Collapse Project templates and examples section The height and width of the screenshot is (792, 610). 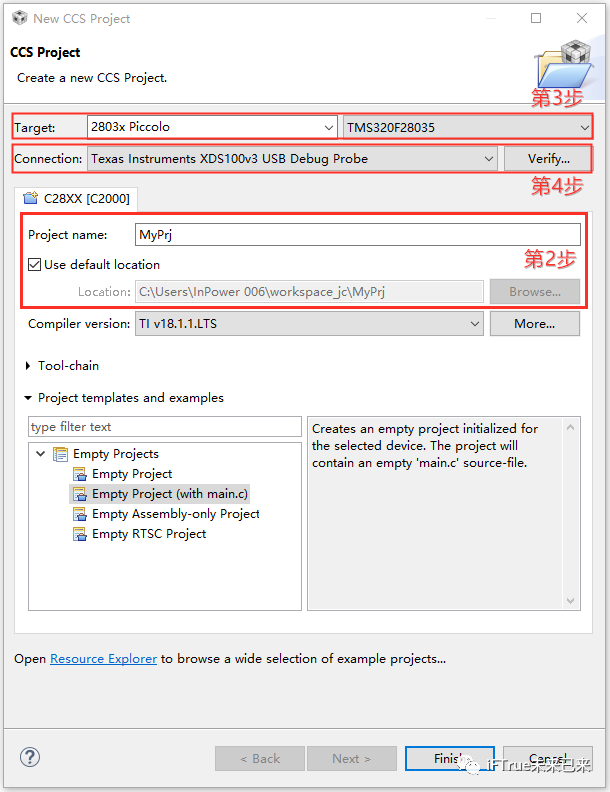tap(28, 398)
